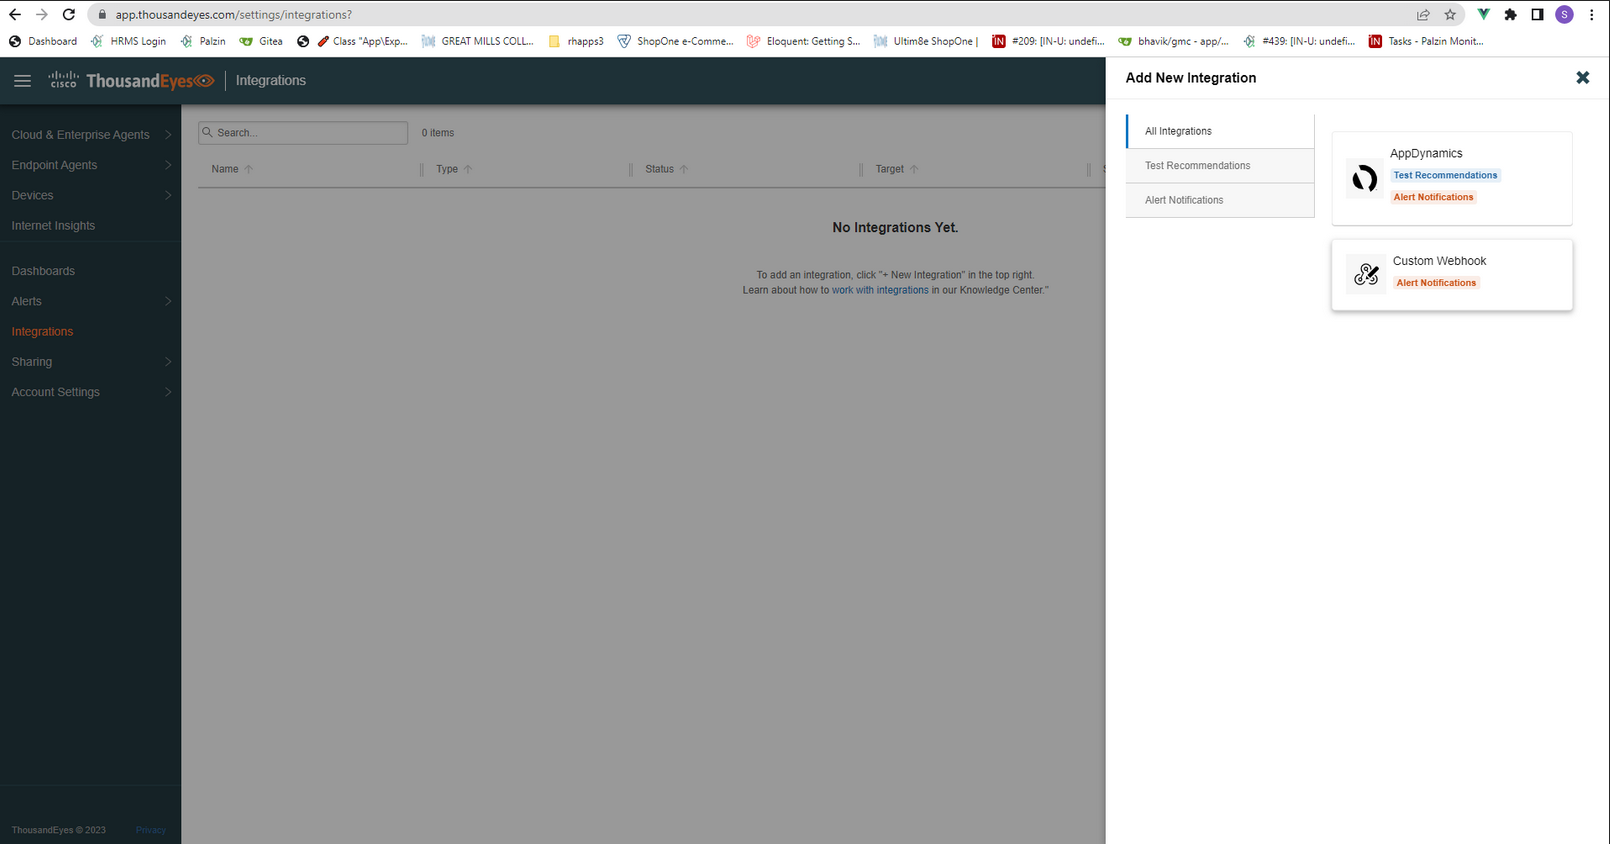The height and width of the screenshot is (844, 1610).
Task: Select the Test Recommendations tab
Action: (x=1220, y=166)
